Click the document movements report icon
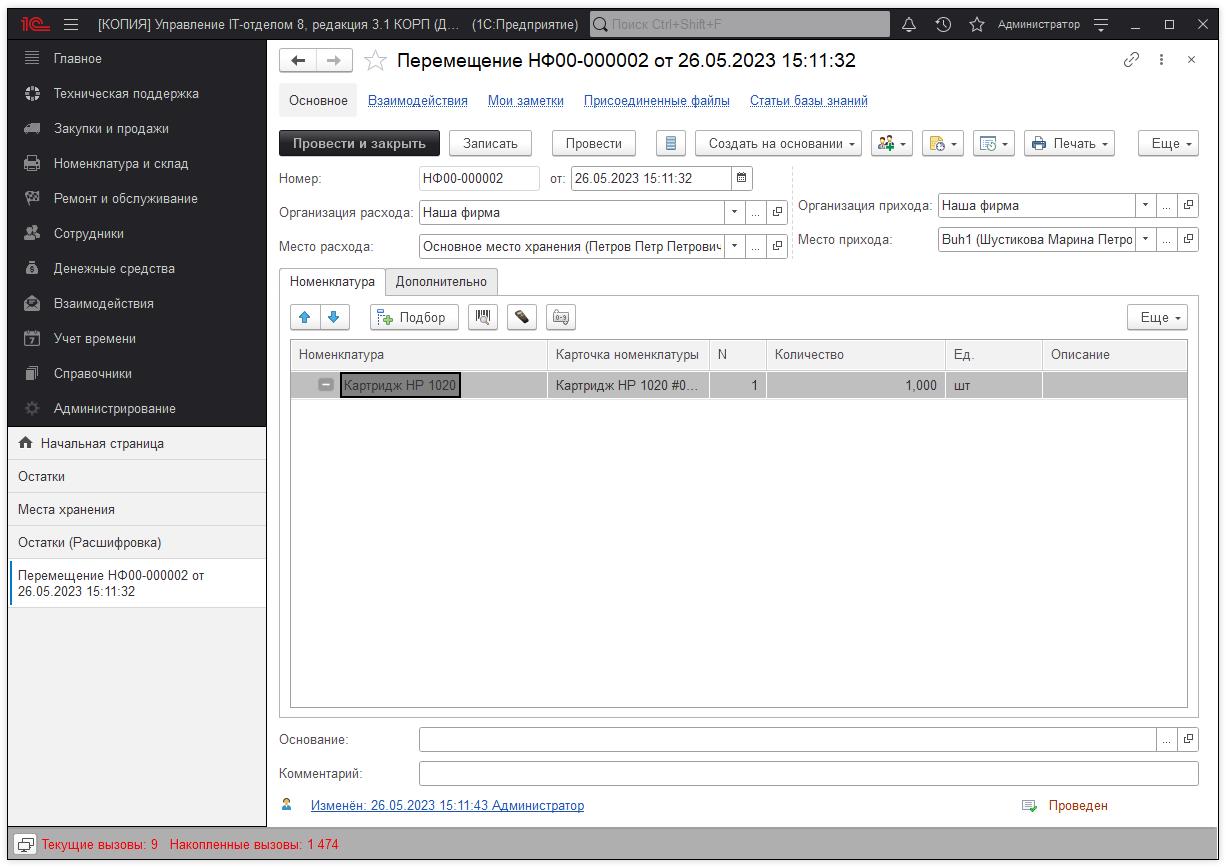The height and width of the screenshot is (867, 1226). [x=670, y=143]
